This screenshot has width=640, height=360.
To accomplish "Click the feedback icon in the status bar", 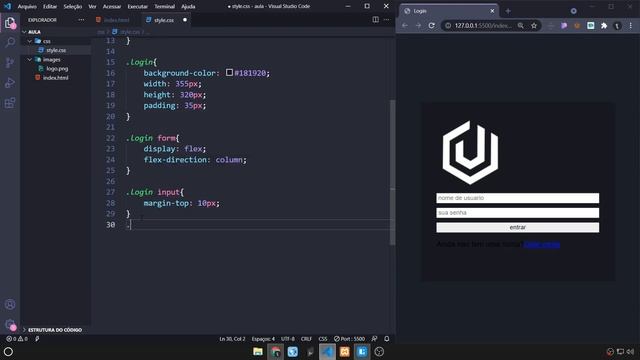I will pyautogui.click(x=374, y=339).
